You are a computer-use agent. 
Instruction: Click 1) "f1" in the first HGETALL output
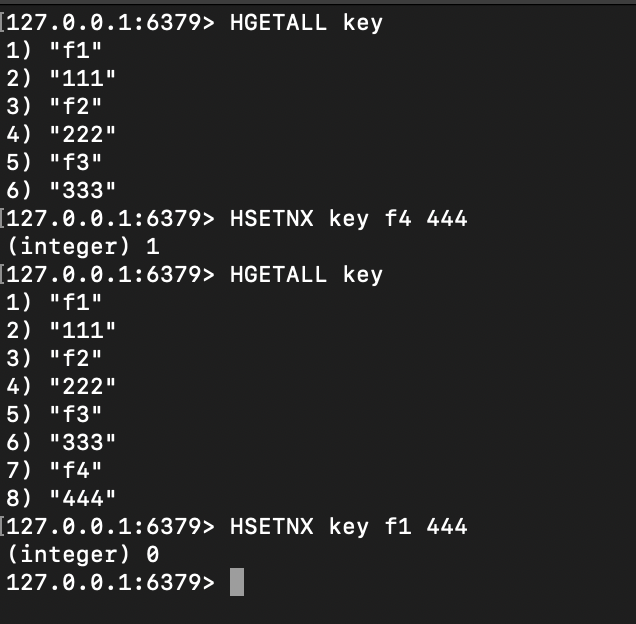(x=54, y=50)
